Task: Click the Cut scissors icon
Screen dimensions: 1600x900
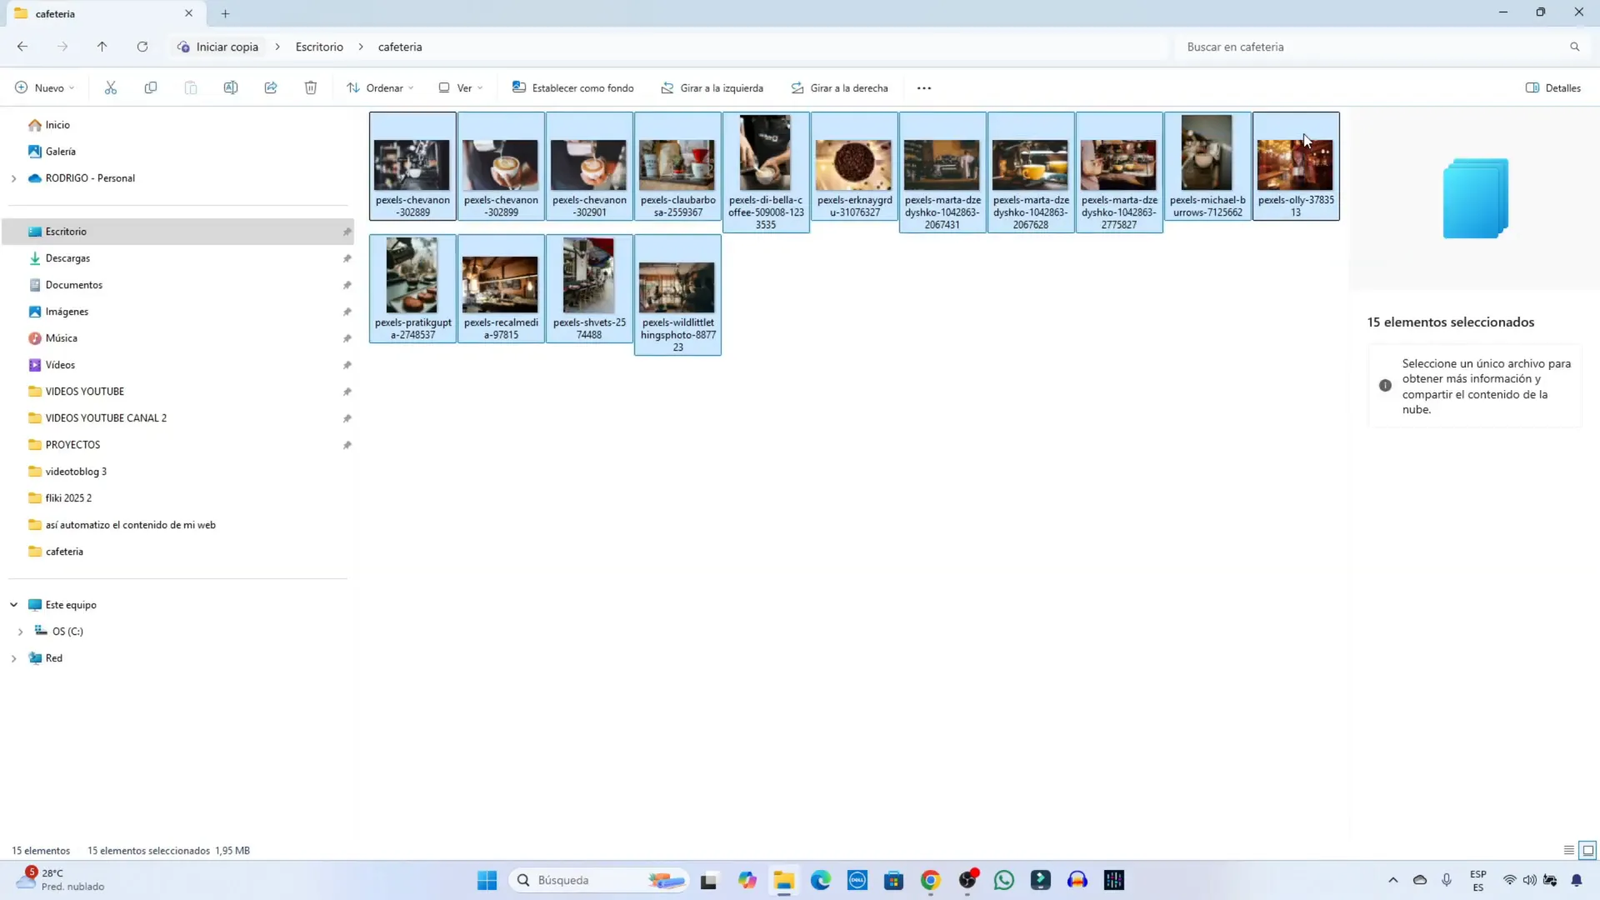Action: pyautogui.click(x=111, y=88)
